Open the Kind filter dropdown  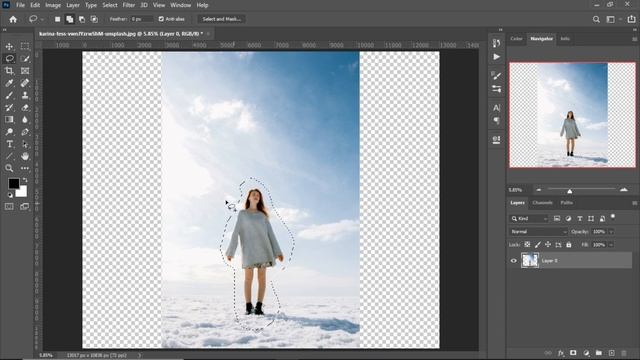tap(529, 219)
